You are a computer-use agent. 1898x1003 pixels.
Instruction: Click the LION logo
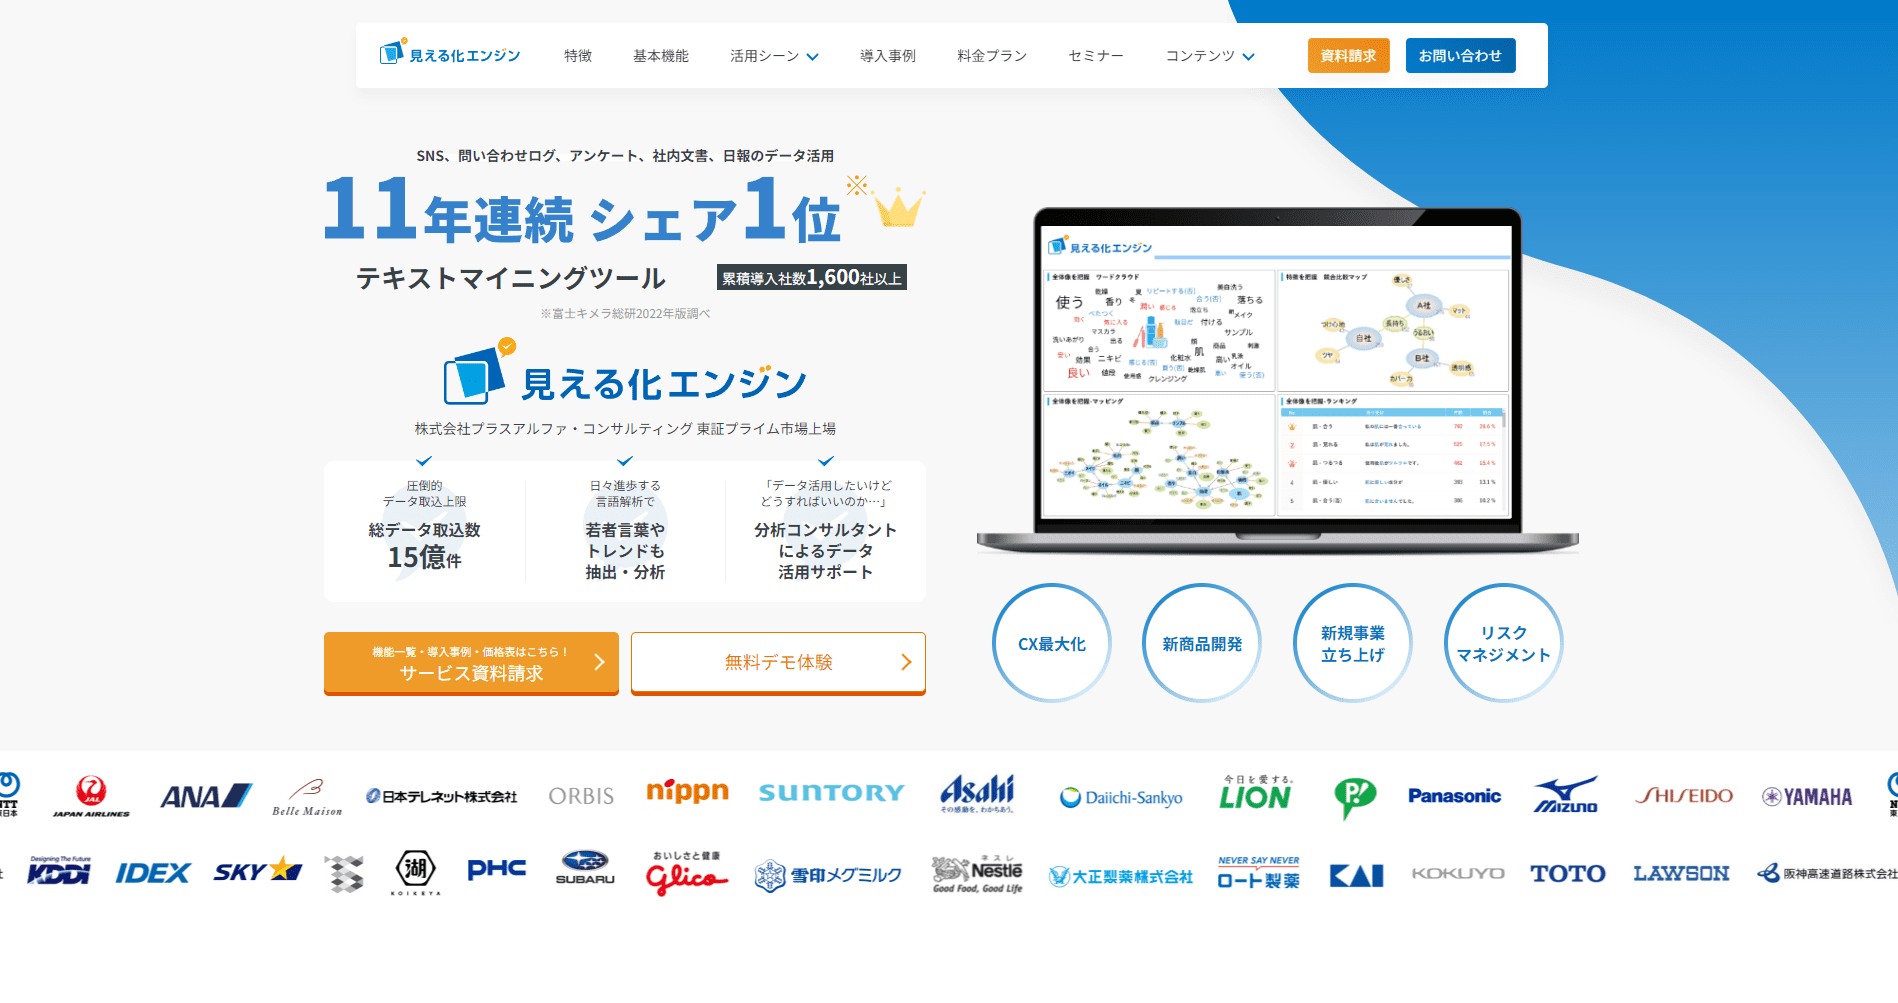[1256, 793]
